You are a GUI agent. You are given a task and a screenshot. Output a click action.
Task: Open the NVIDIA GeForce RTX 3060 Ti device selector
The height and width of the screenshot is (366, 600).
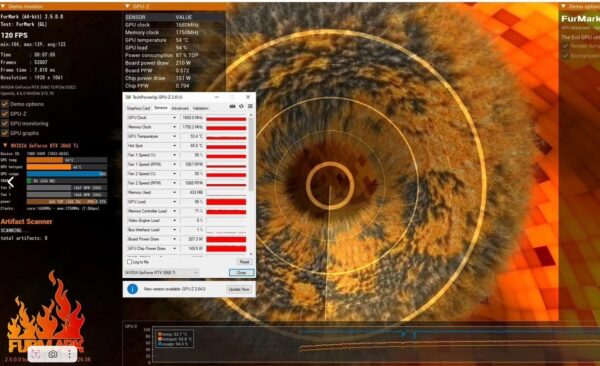[x=162, y=273]
